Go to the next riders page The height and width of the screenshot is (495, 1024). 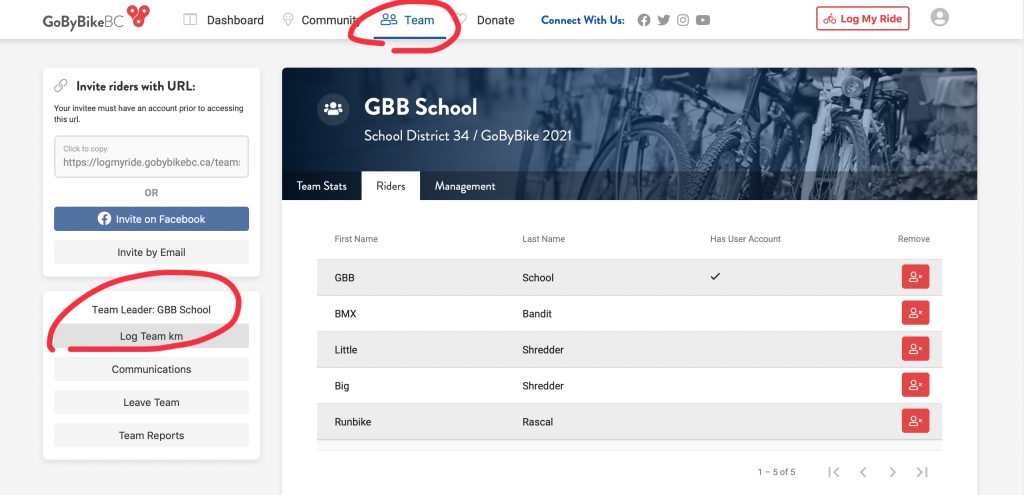click(892, 472)
